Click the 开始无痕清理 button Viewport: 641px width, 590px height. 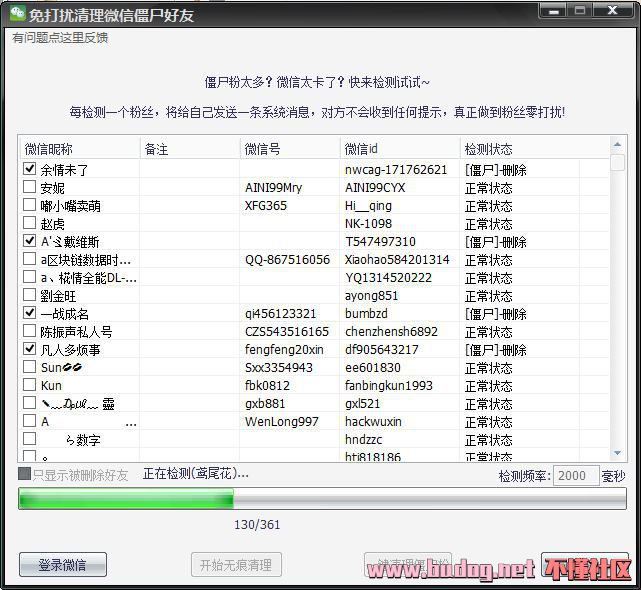pos(236,565)
